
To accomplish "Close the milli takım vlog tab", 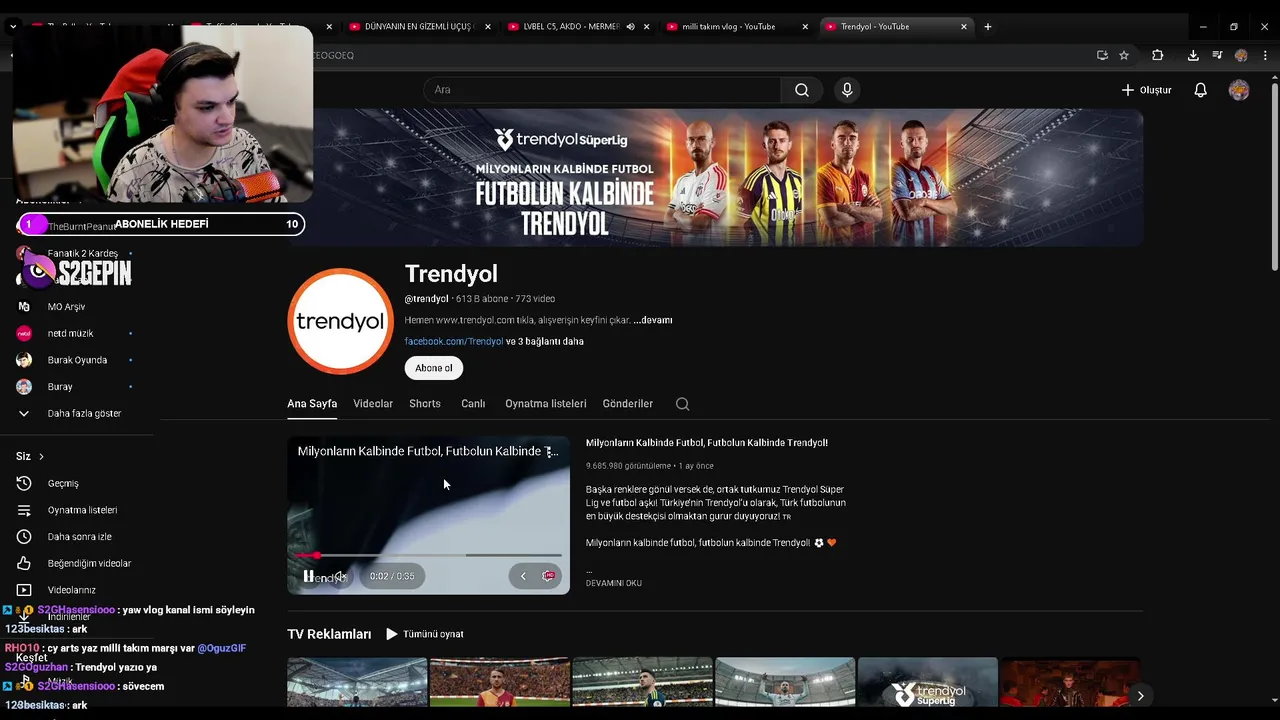I will [805, 27].
